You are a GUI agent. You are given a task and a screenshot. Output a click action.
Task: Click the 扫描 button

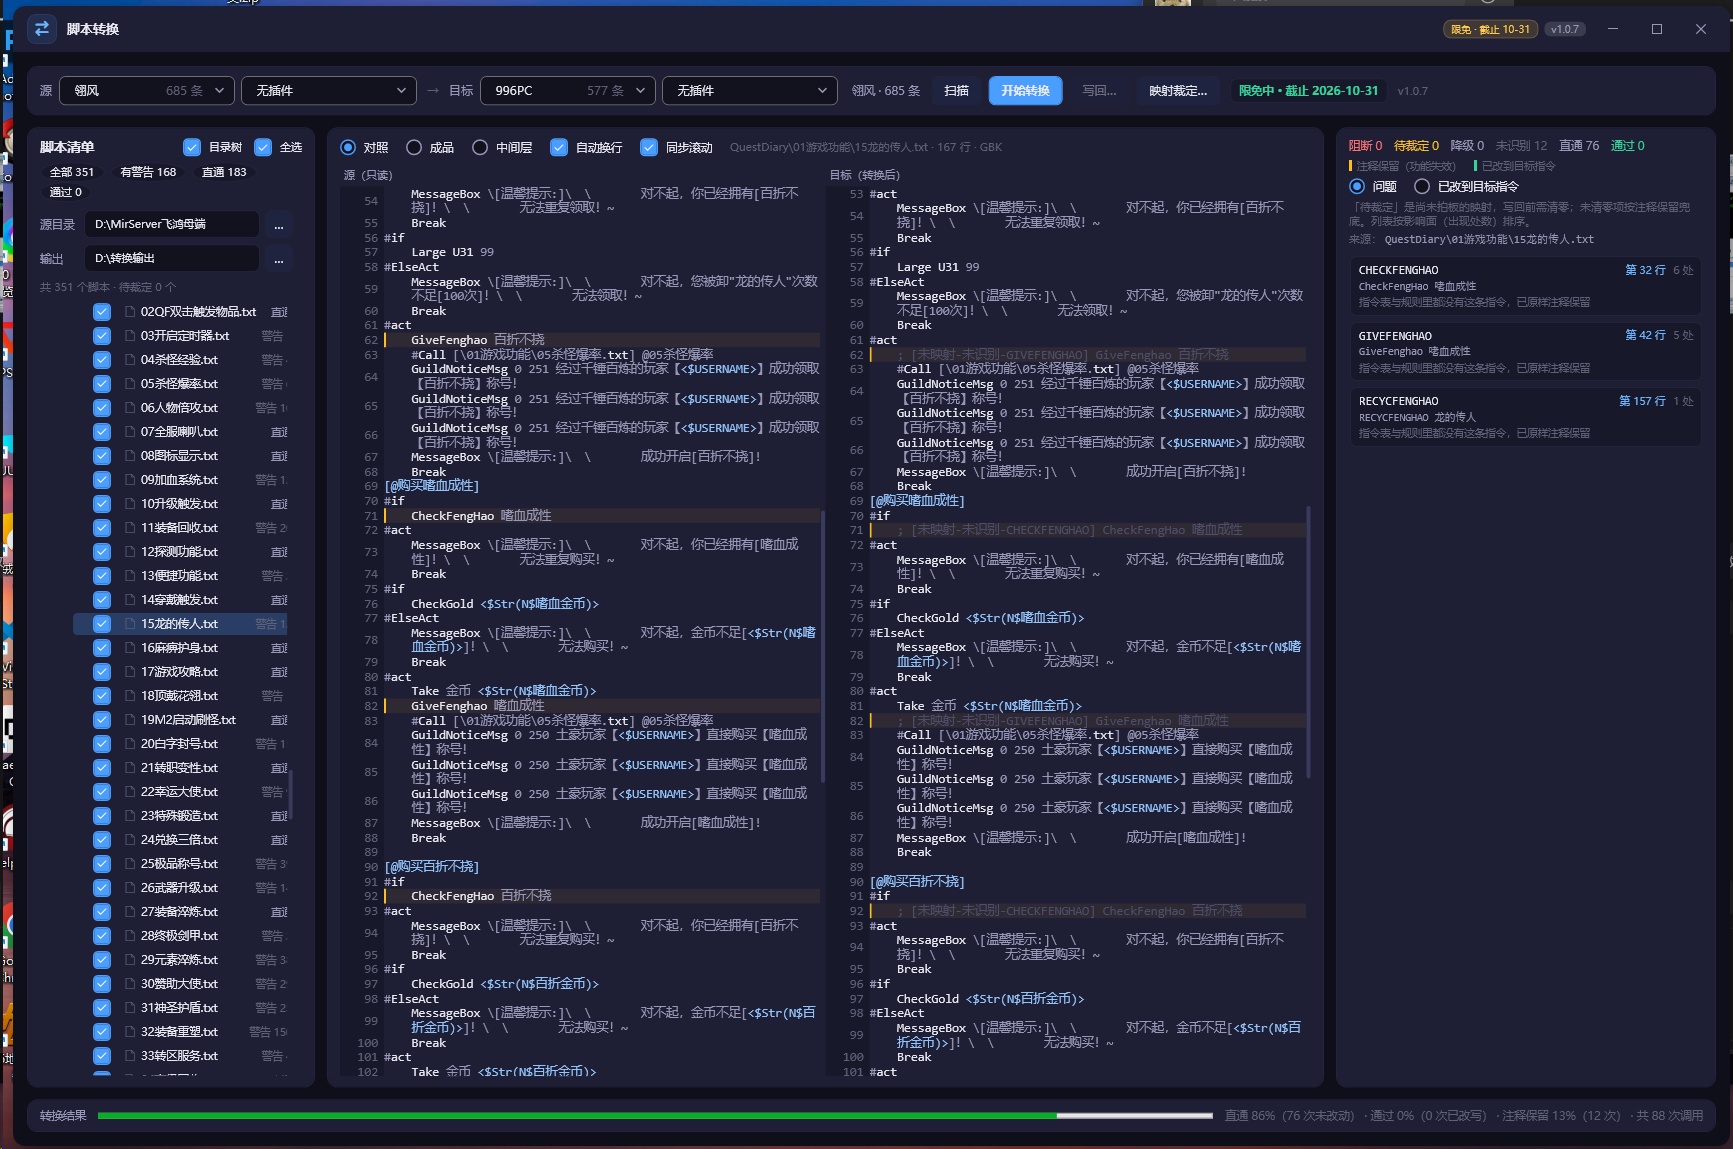pyautogui.click(x=957, y=91)
